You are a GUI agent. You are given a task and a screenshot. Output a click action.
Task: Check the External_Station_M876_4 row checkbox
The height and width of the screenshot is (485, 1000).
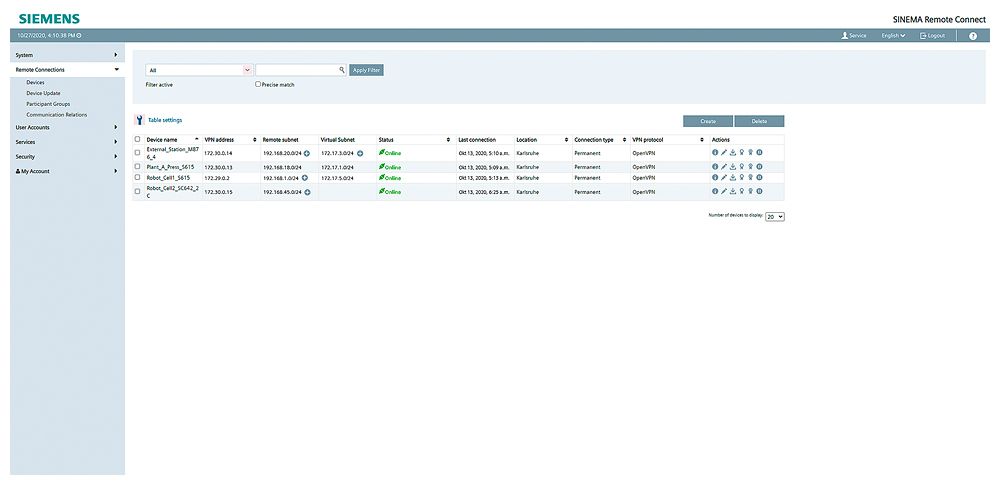click(x=137, y=153)
